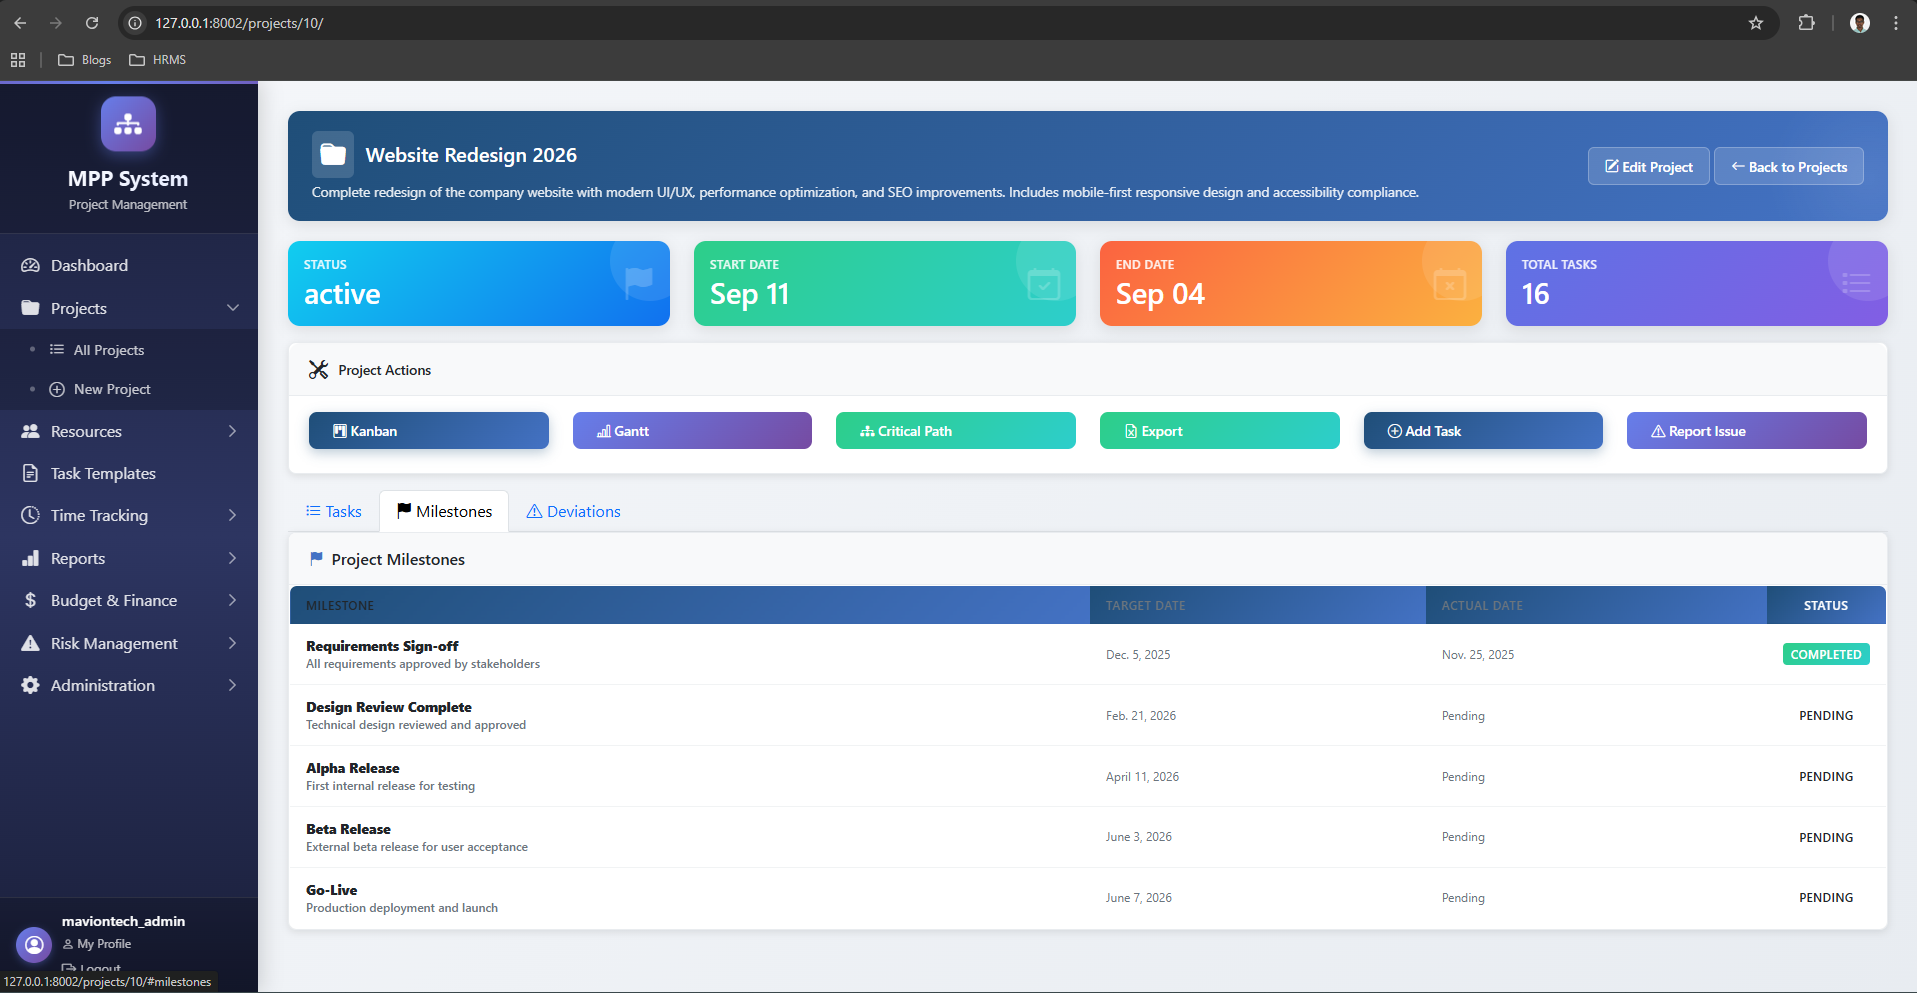The image size is (1917, 993).
Task: Reload the page using the refresh icon
Action: click(x=92, y=23)
